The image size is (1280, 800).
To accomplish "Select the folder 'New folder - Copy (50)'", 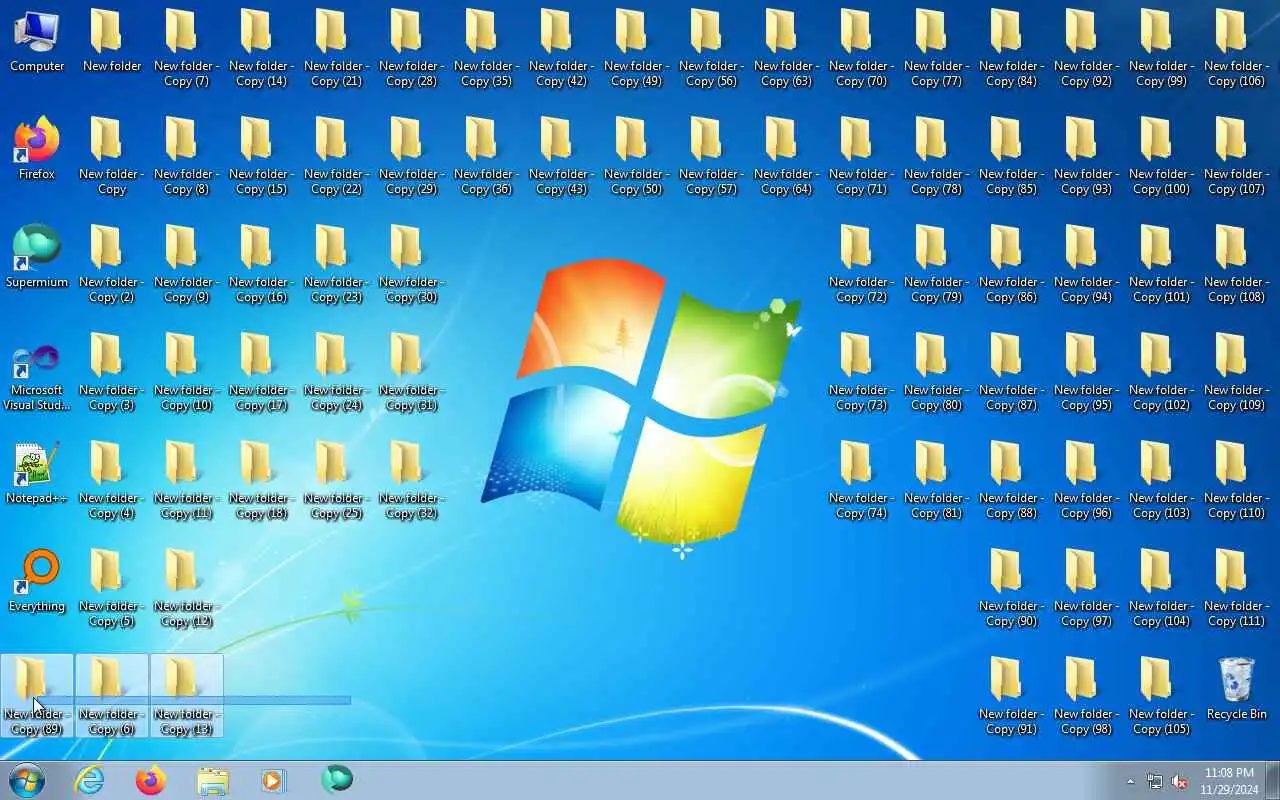I will (637, 156).
